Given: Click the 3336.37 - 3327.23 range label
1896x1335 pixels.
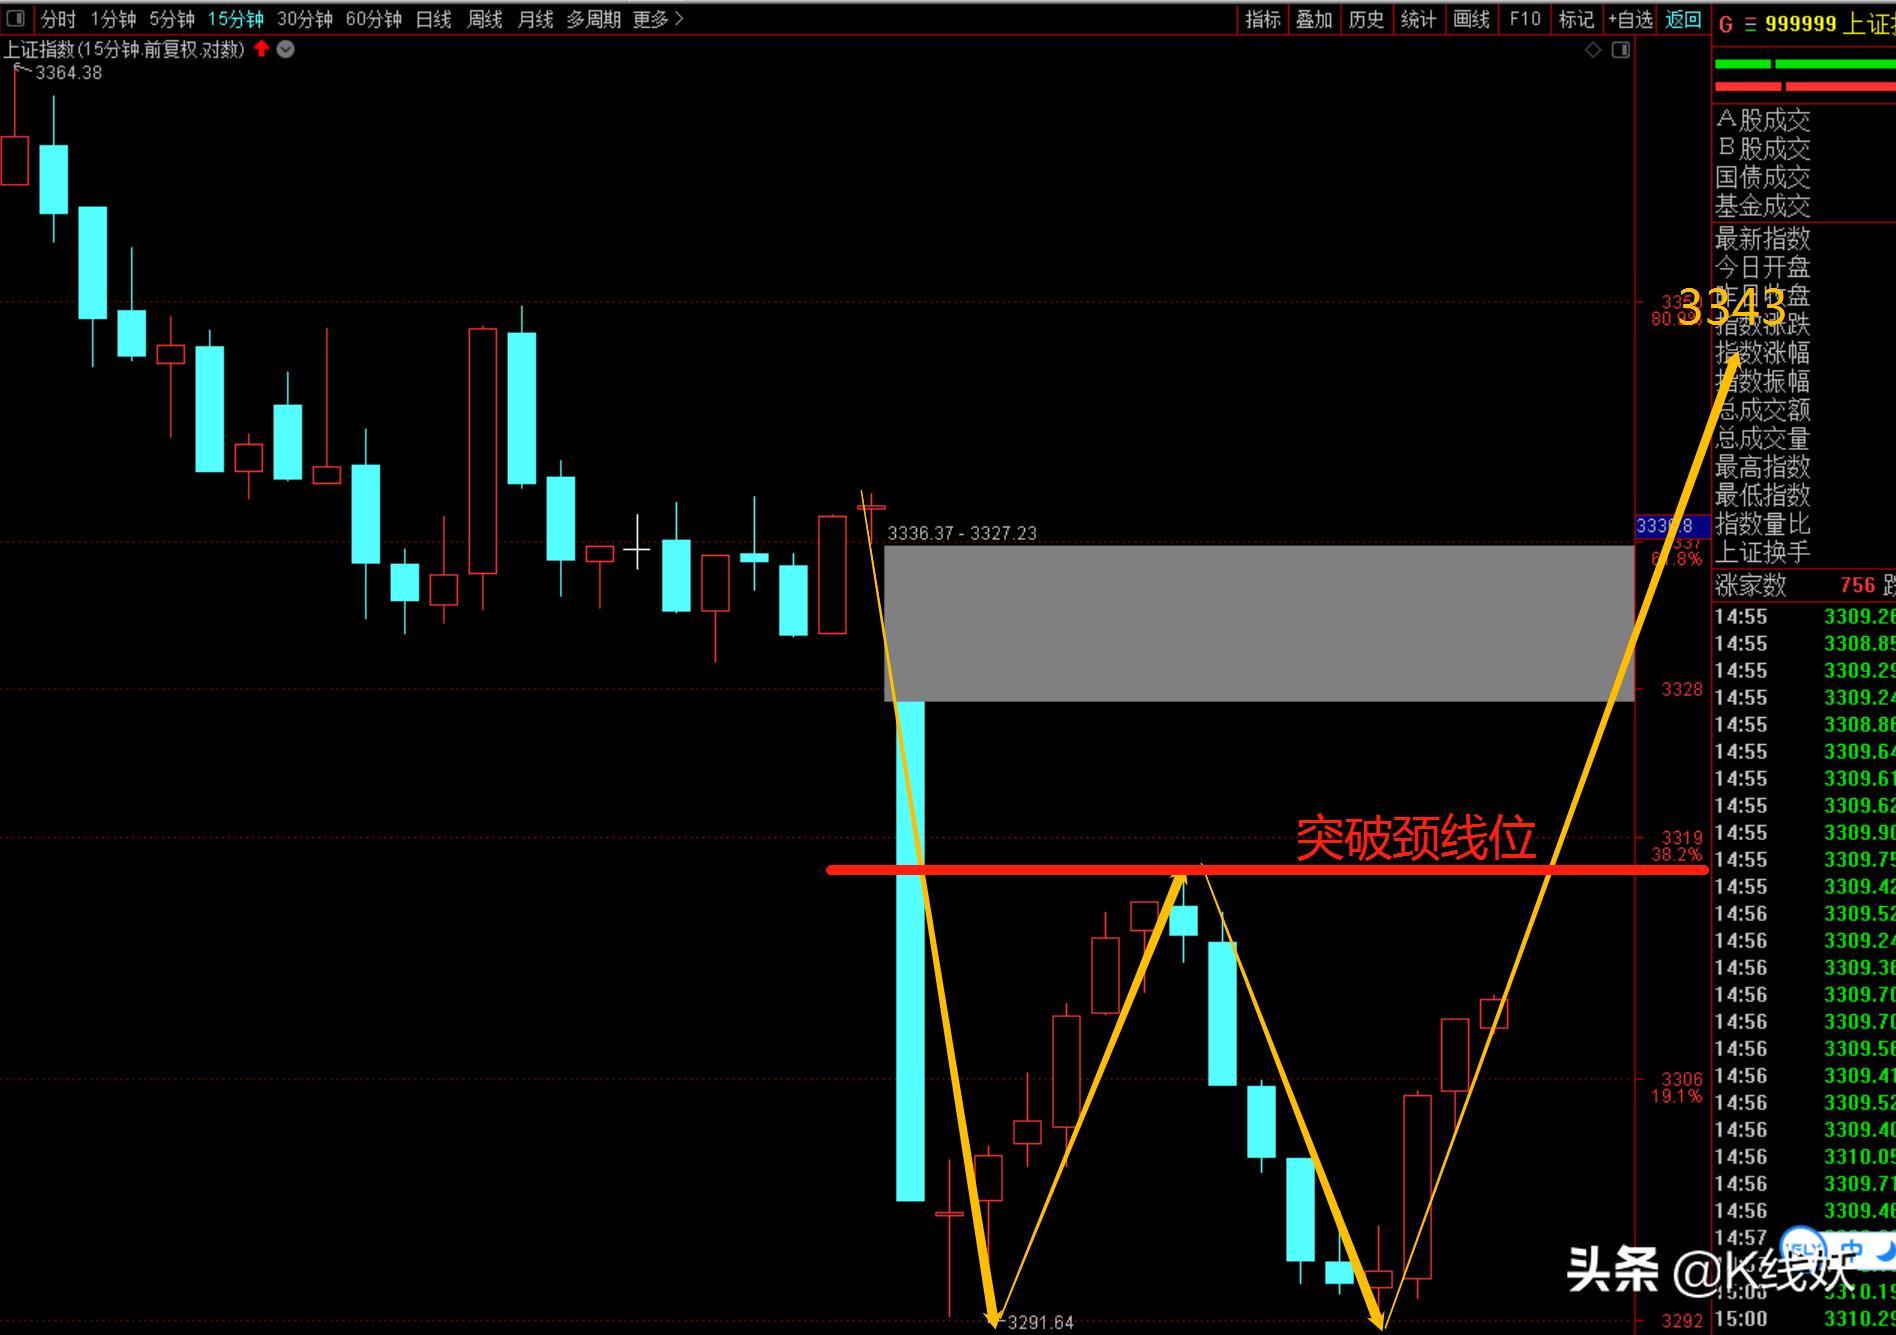Looking at the screenshot, I should click(x=962, y=534).
